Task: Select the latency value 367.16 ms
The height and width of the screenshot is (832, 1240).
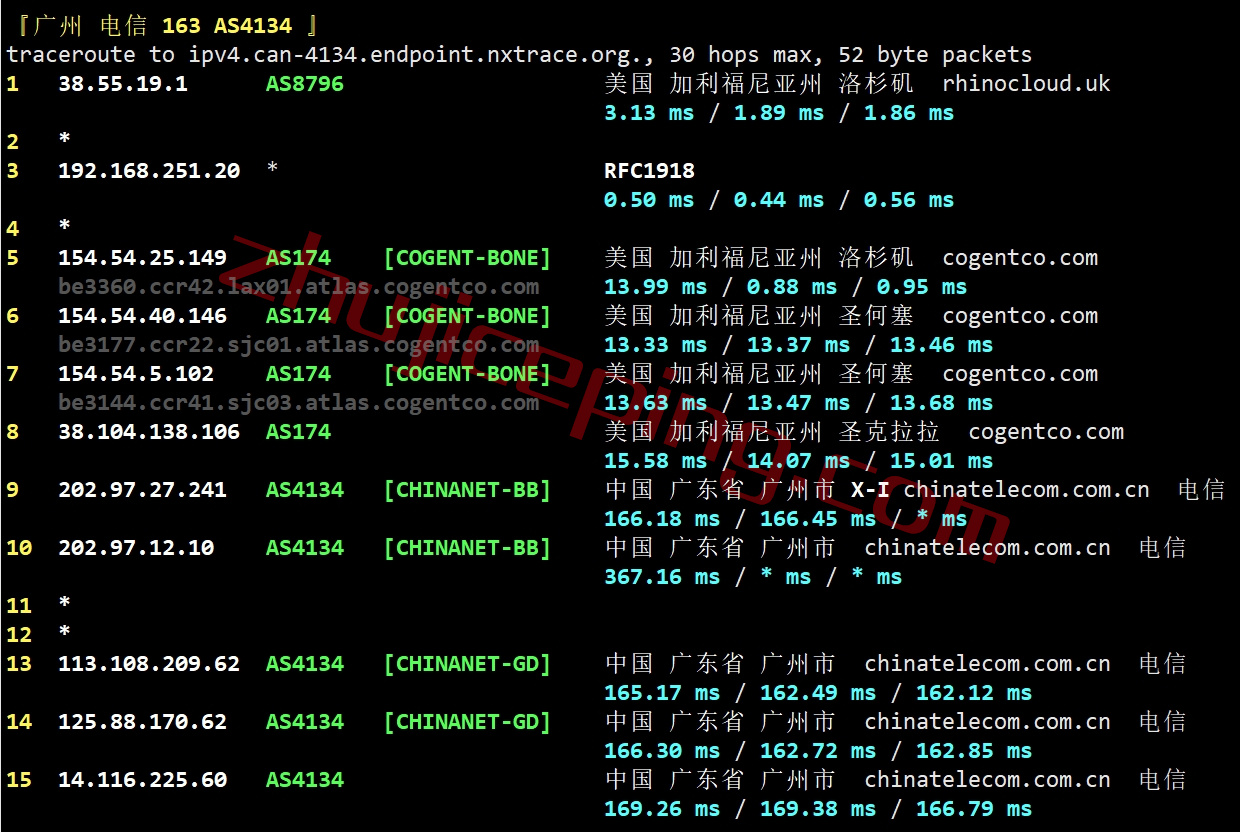Action: pos(662,577)
